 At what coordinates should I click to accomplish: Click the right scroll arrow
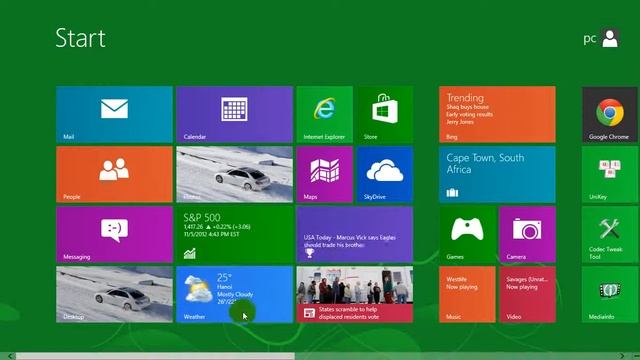pos(622,356)
